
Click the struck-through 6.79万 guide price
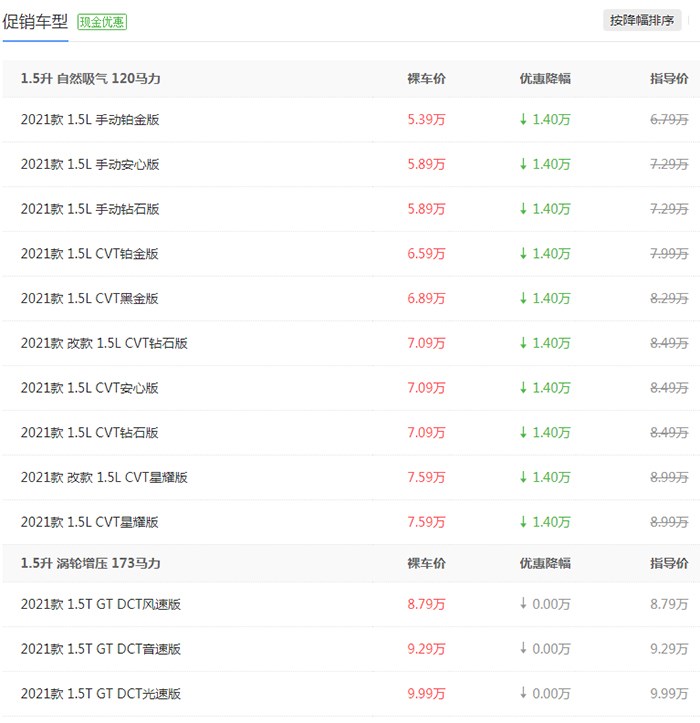pos(668,120)
